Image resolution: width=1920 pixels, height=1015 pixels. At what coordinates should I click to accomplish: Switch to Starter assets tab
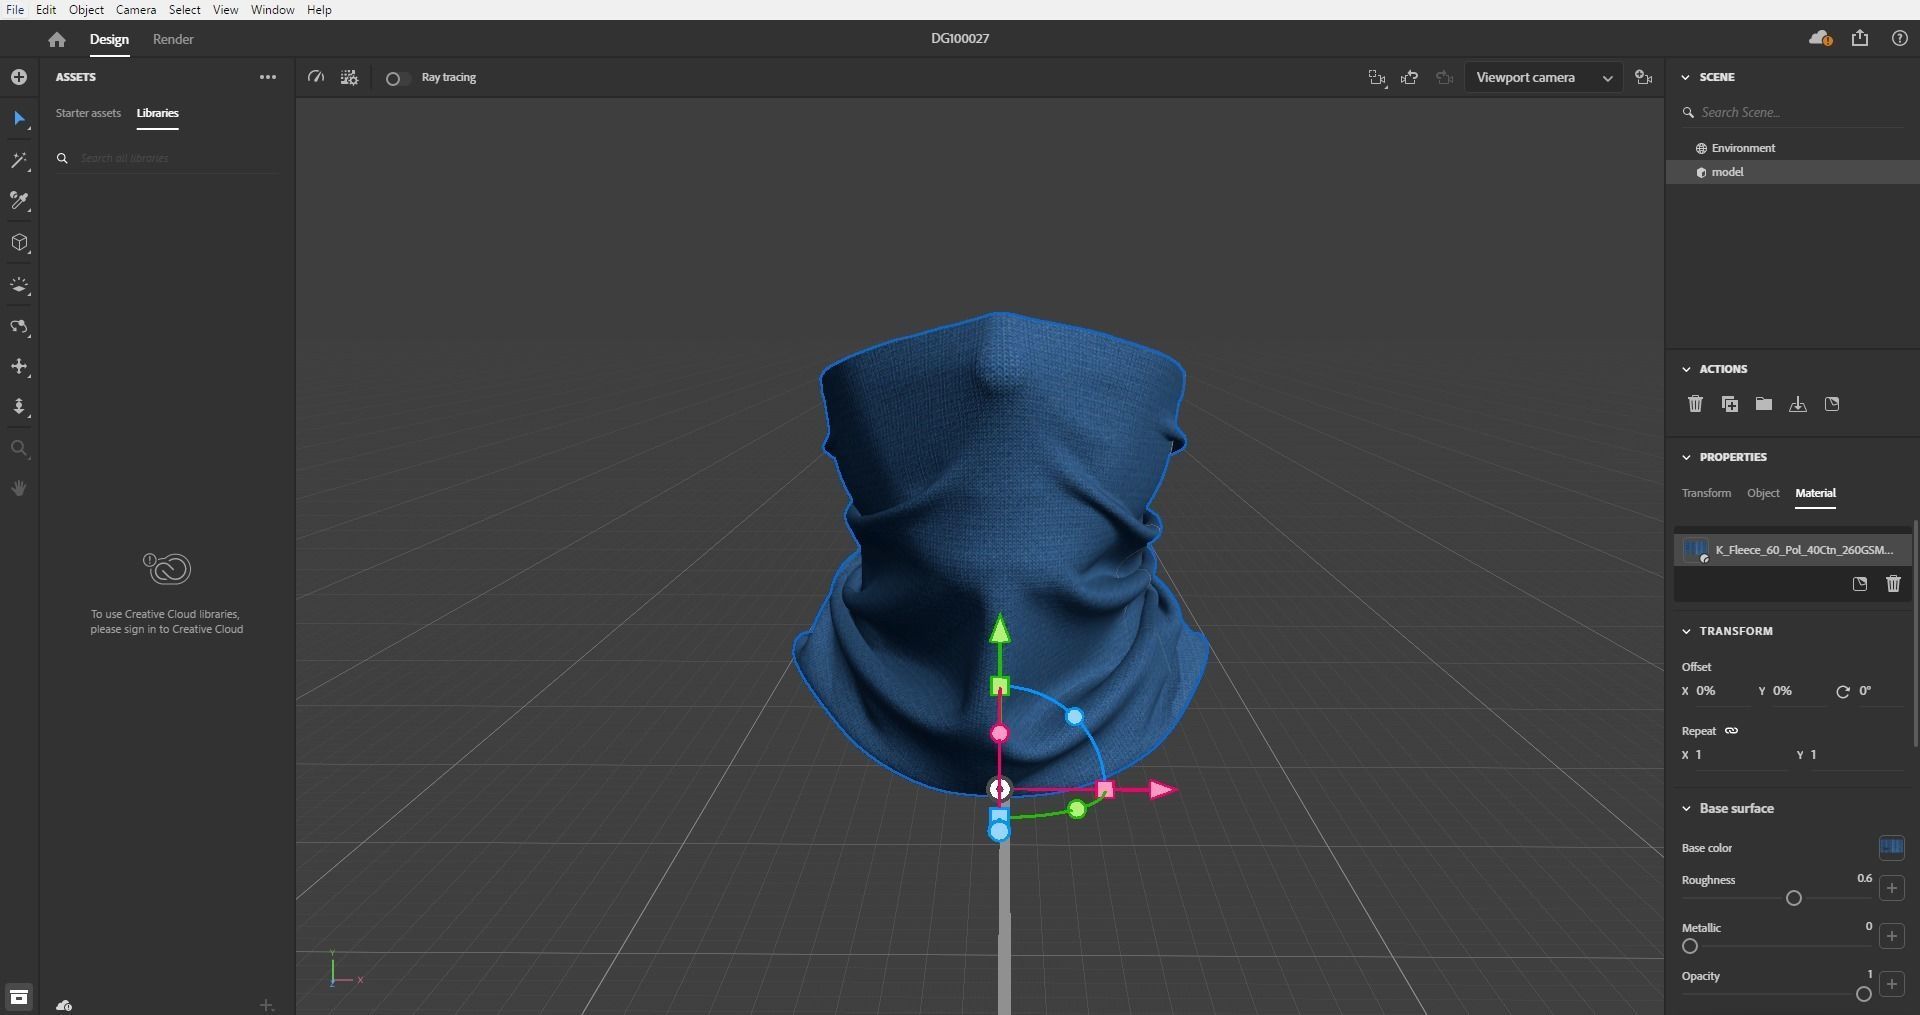(x=88, y=113)
